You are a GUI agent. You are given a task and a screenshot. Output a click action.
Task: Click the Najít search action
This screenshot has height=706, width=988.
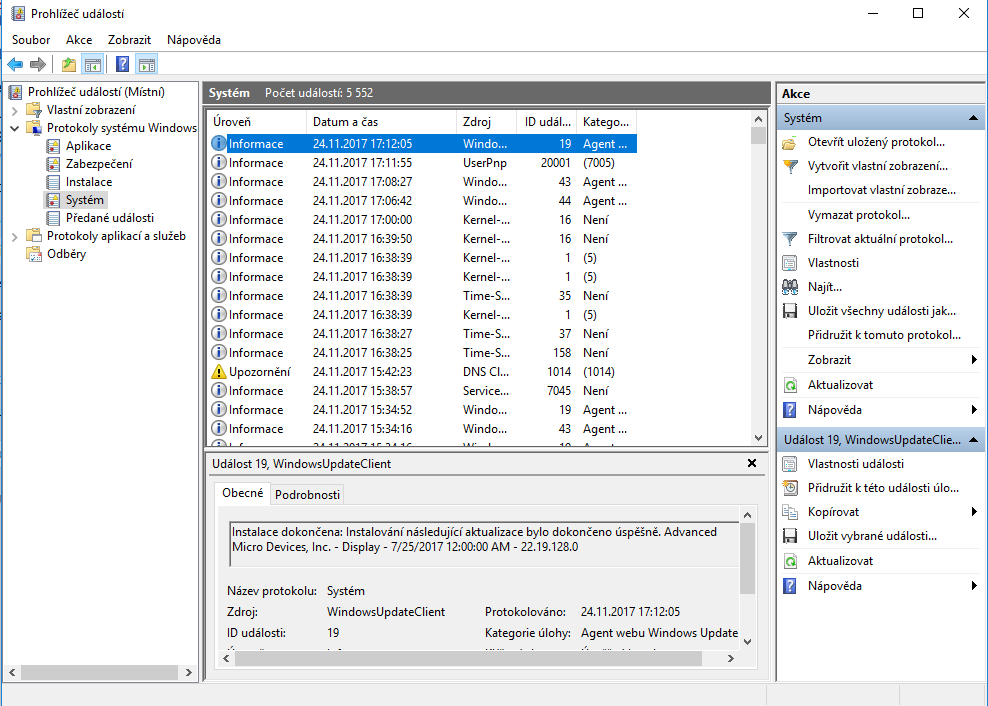click(824, 287)
